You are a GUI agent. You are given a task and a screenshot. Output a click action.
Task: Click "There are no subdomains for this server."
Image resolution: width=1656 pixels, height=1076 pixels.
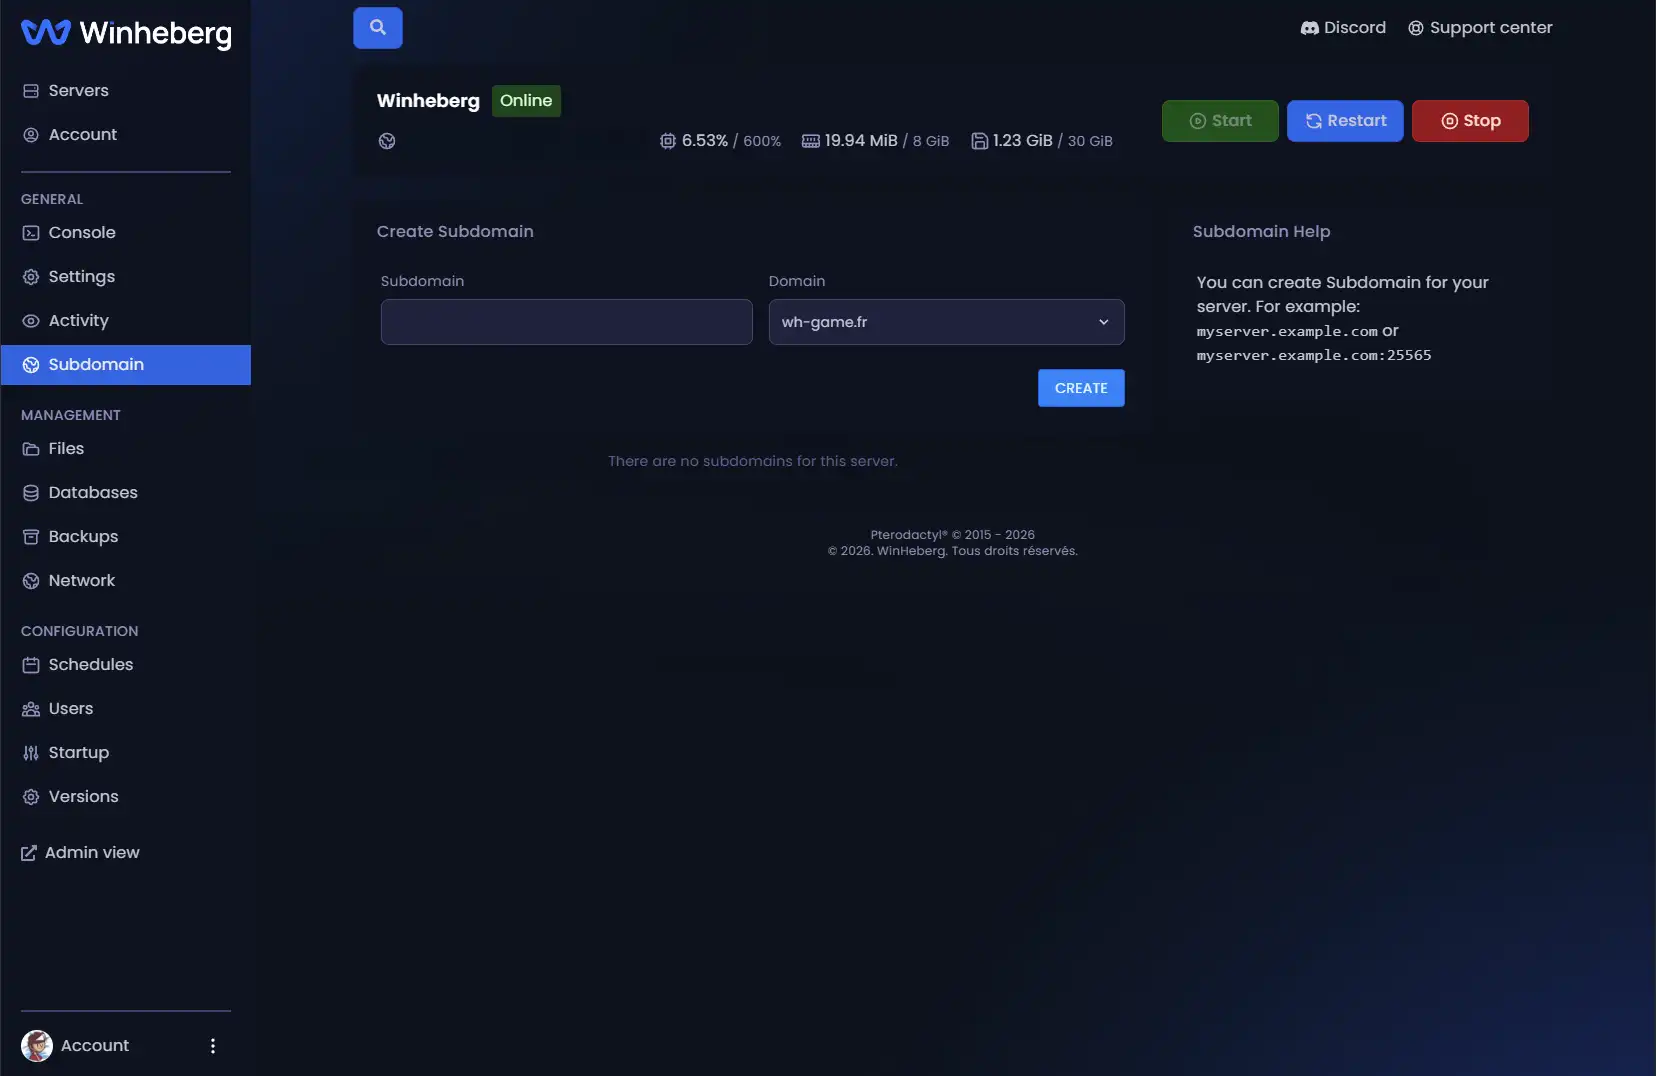pyautogui.click(x=753, y=461)
